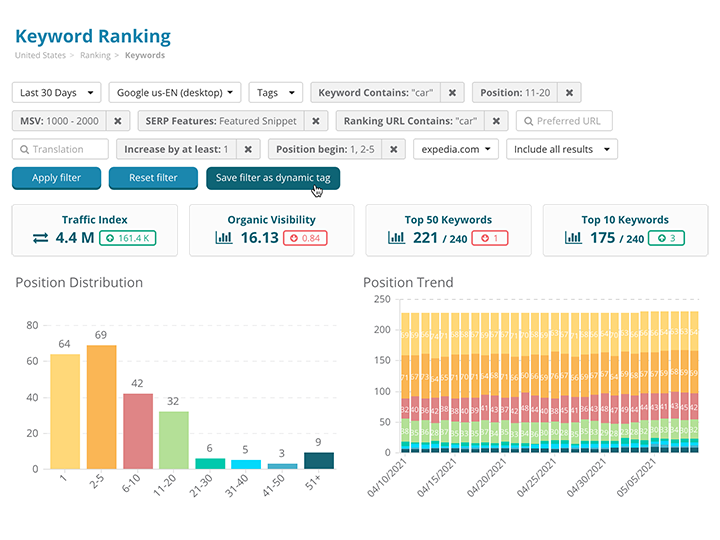The width and height of the screenshot is (720, 540).
Task: Delete the MSV 1000 - 2000 filter
Action: [x=117, y=121]
